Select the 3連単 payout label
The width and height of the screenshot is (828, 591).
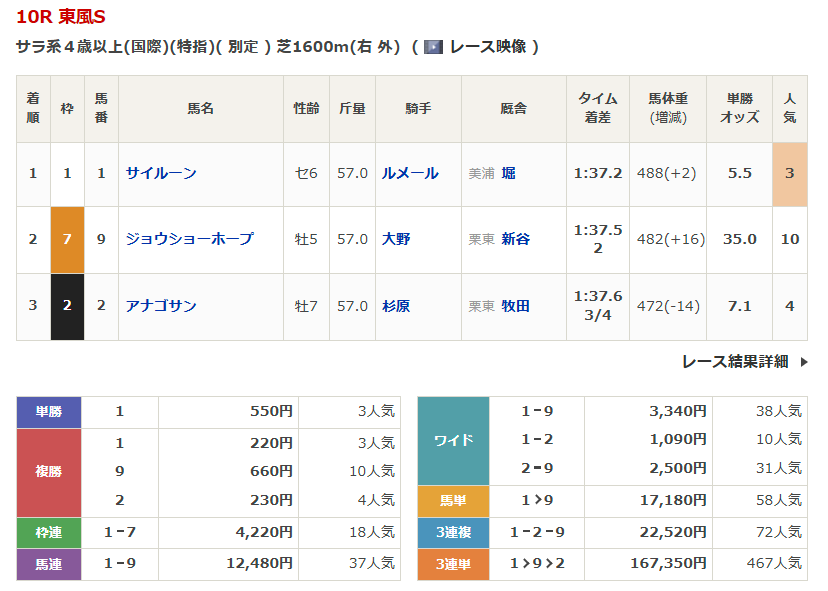[453, 564]
